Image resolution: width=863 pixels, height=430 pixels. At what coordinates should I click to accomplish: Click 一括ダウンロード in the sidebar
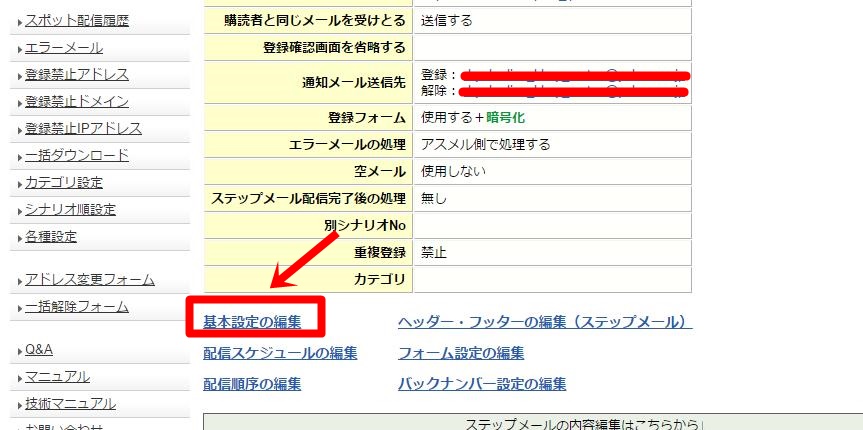[77, 156]
